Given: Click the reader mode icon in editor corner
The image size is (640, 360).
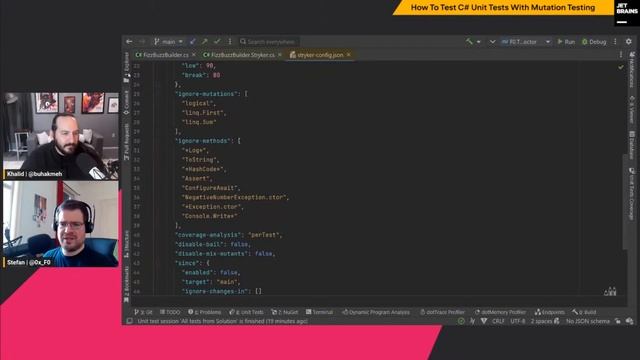Looking at the screenshot, I should (610, 291).
